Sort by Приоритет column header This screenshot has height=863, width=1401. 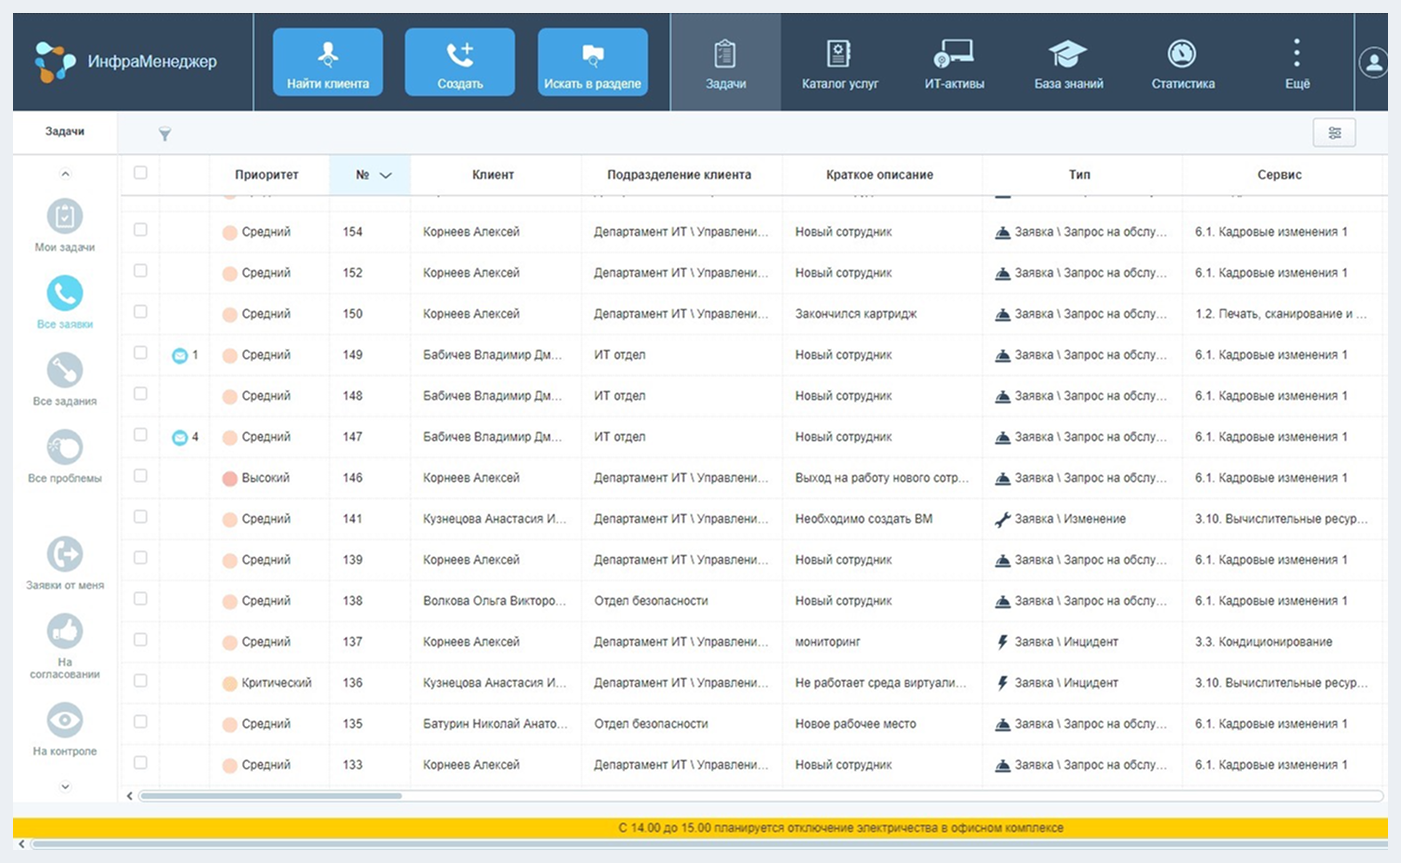267,175
